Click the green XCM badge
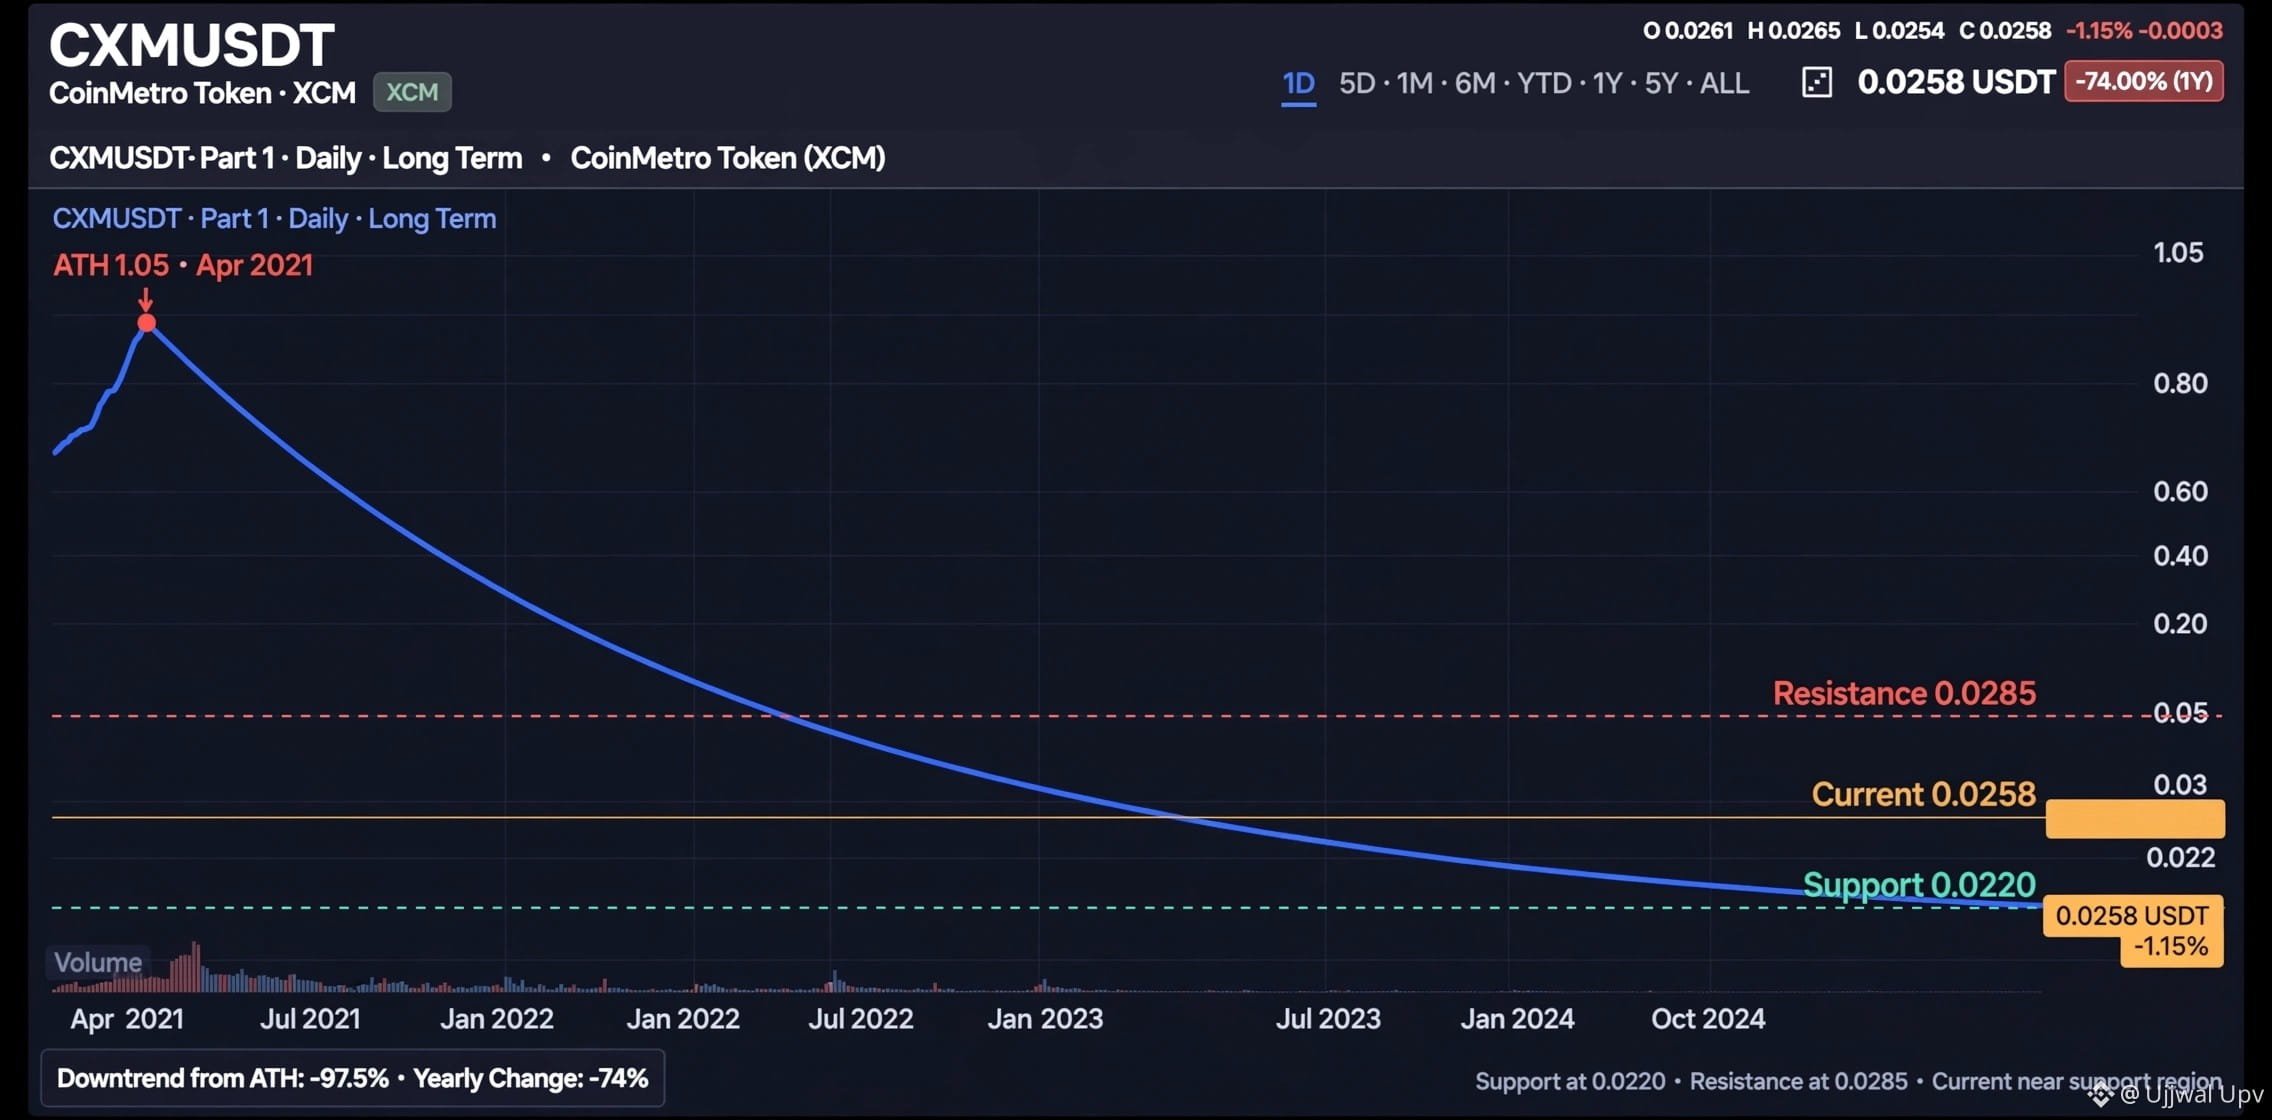 tap(412, 92)
